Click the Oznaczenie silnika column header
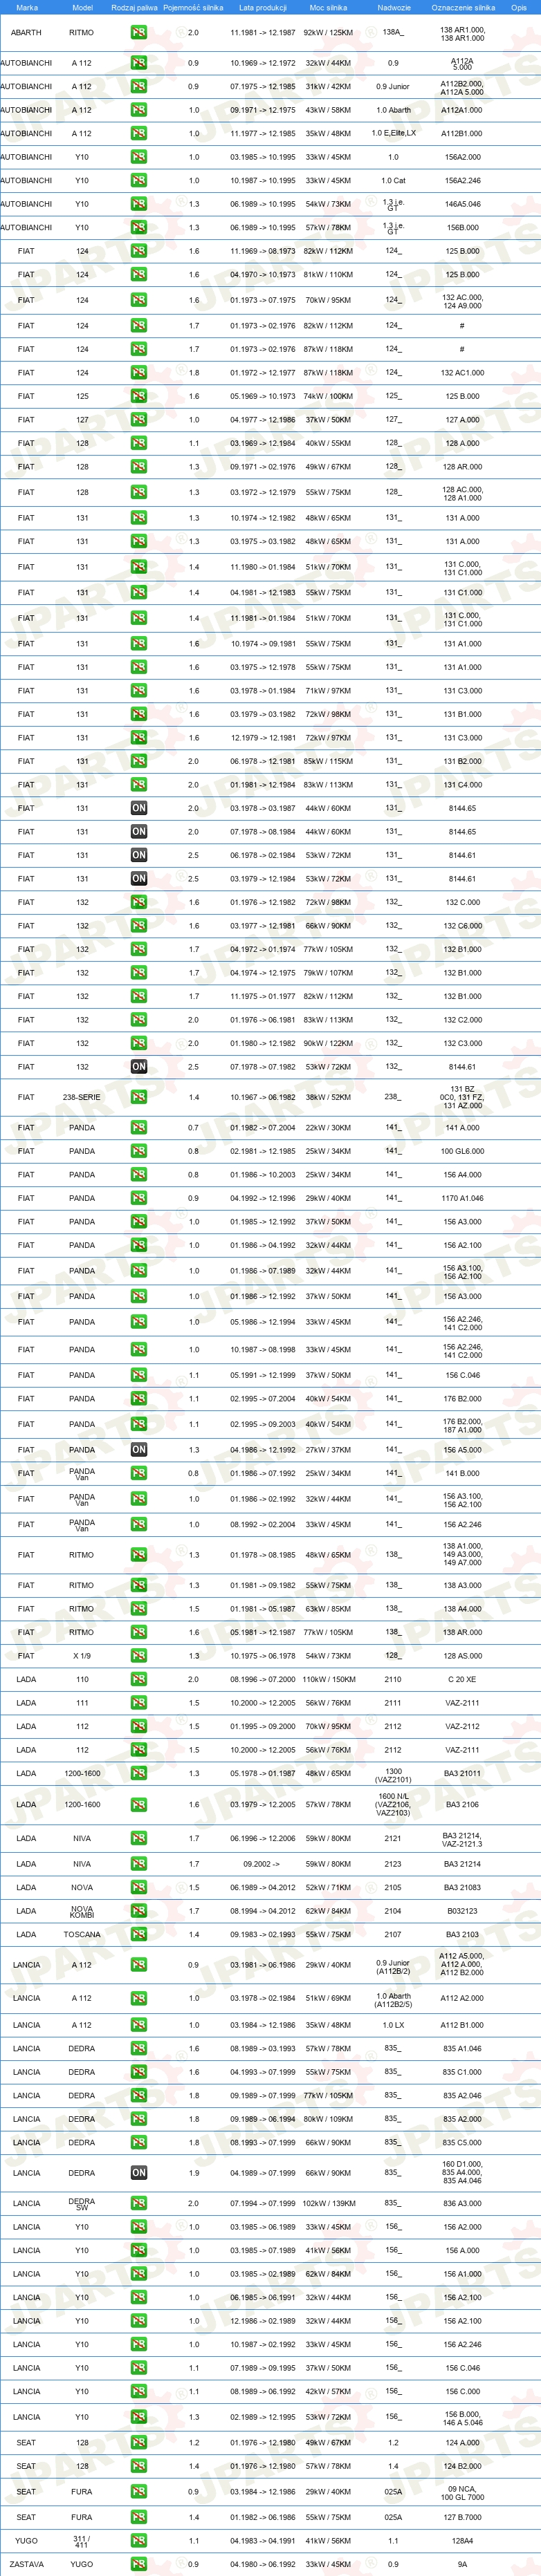Image resolution: width=541 pixels, height=2576 pixels. click(x=463, y=7)
